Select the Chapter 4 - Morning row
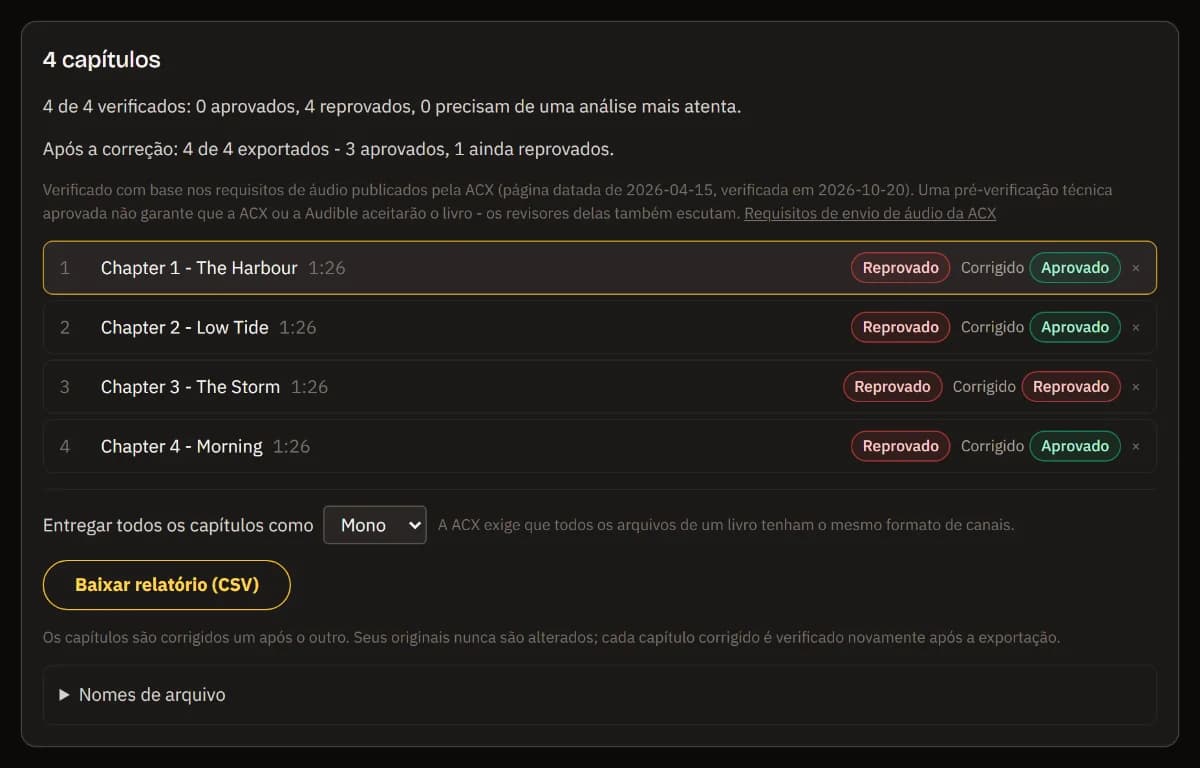The height and width of the screenshot is (768, 1200). coord(600,446)
